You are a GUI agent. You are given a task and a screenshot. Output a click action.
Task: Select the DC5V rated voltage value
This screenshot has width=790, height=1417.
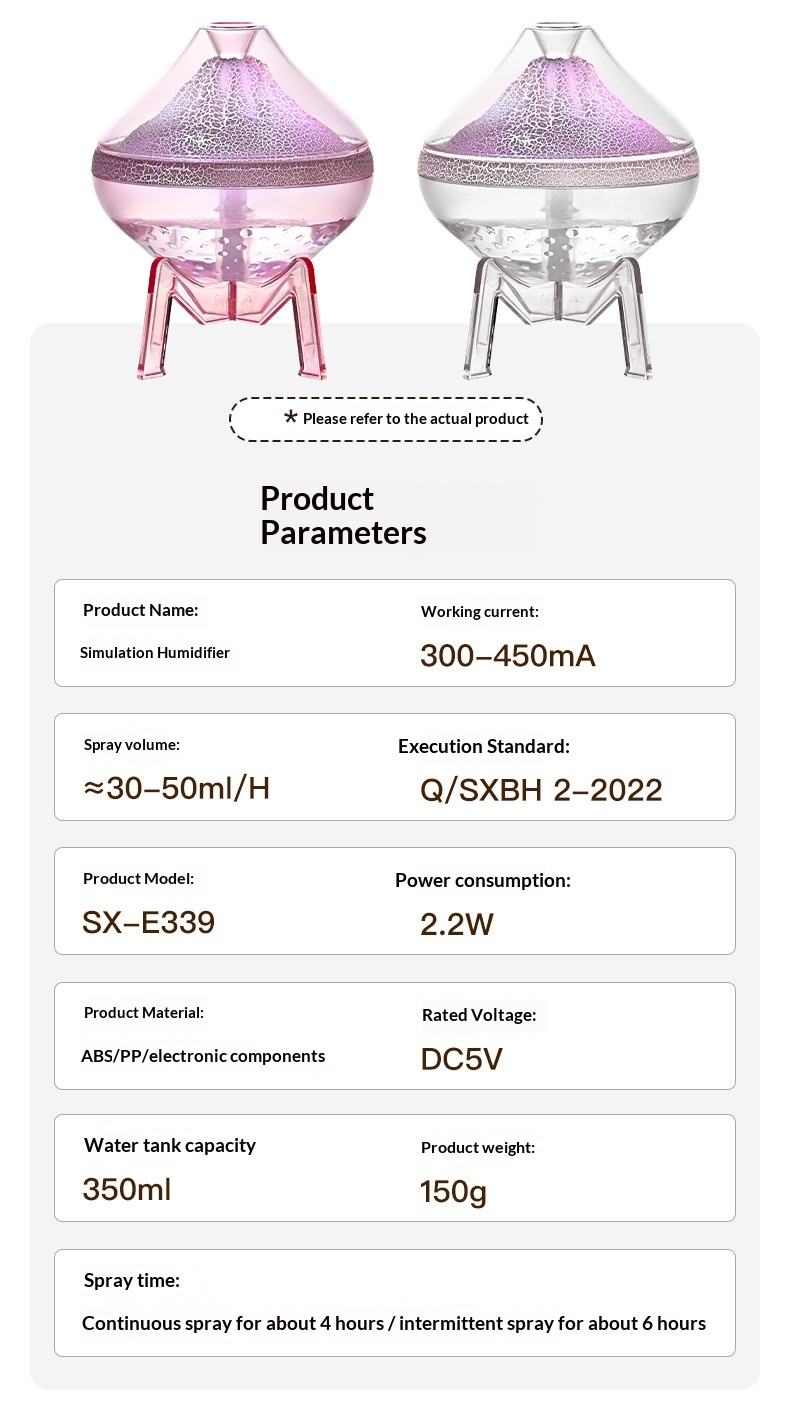pos(461,1059)
